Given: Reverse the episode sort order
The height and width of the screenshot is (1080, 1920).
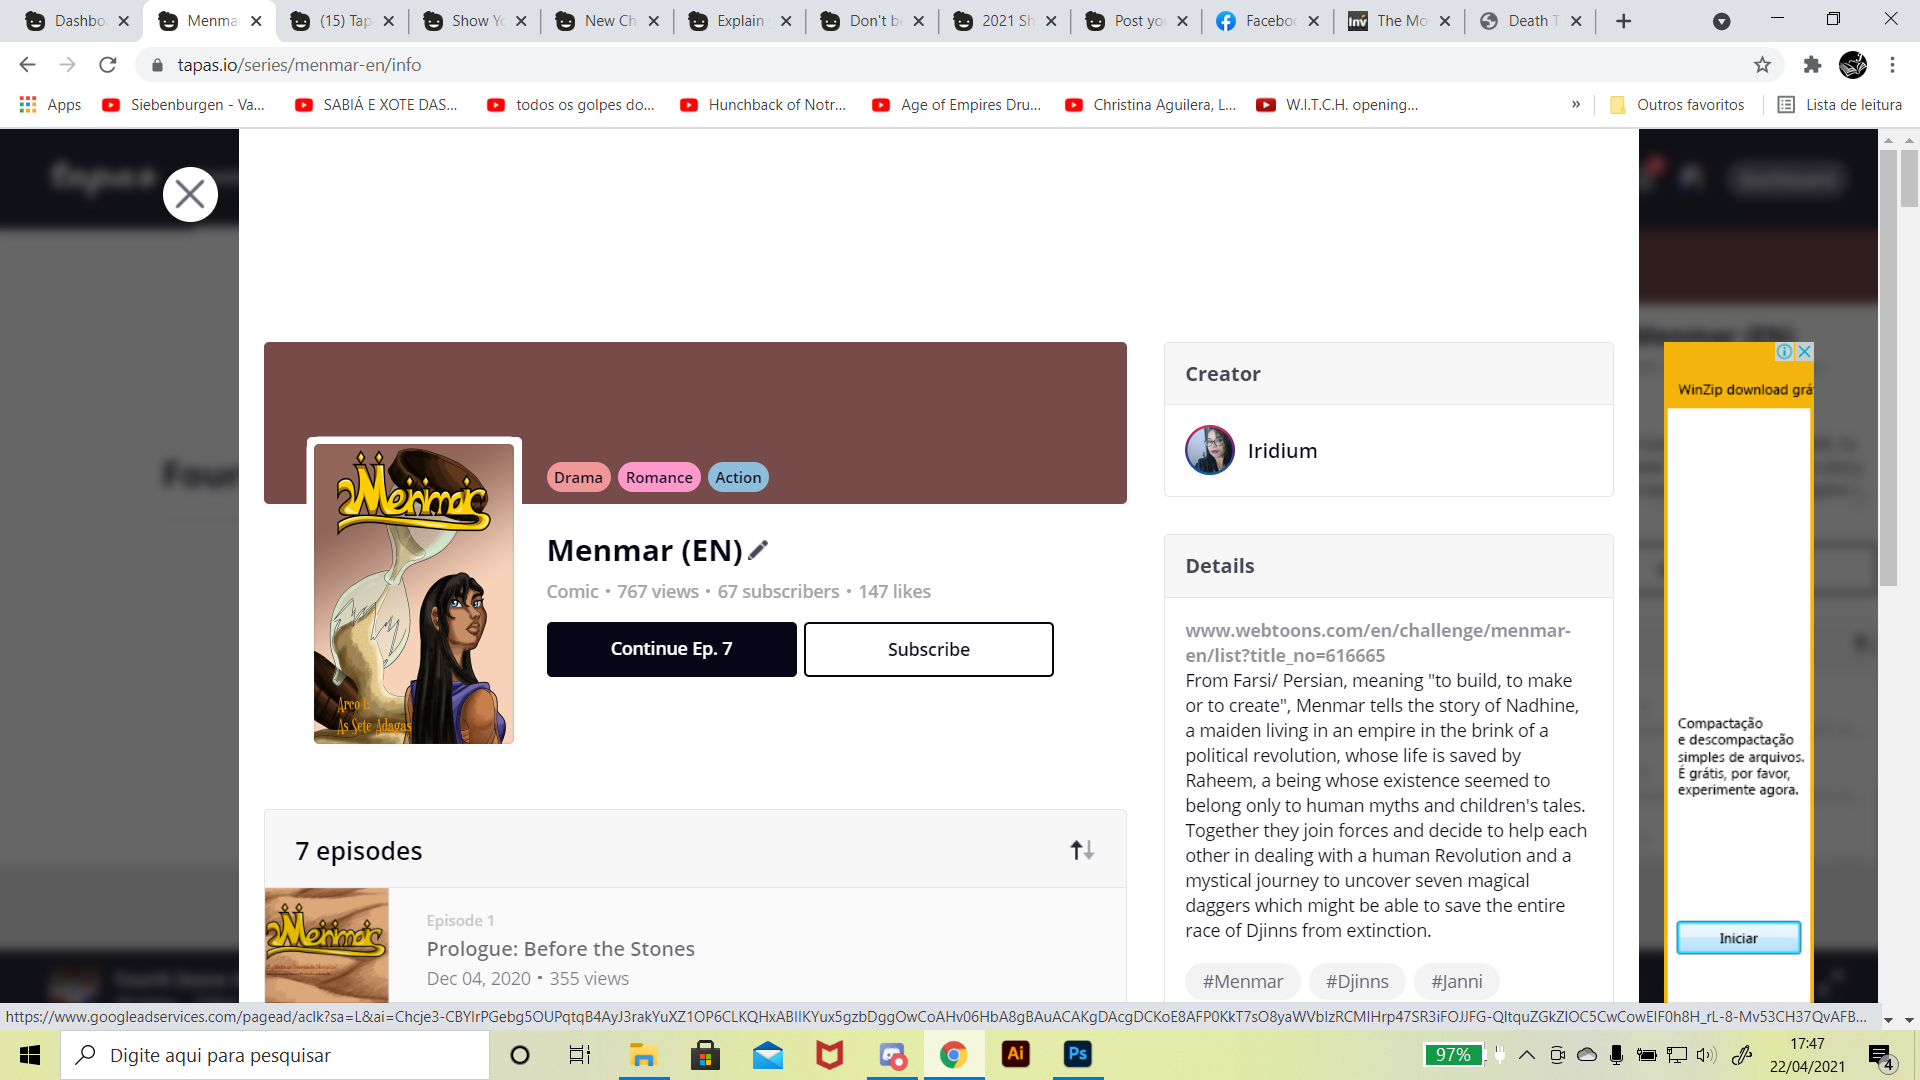Looking at the screenshot, I should 1082,850.
